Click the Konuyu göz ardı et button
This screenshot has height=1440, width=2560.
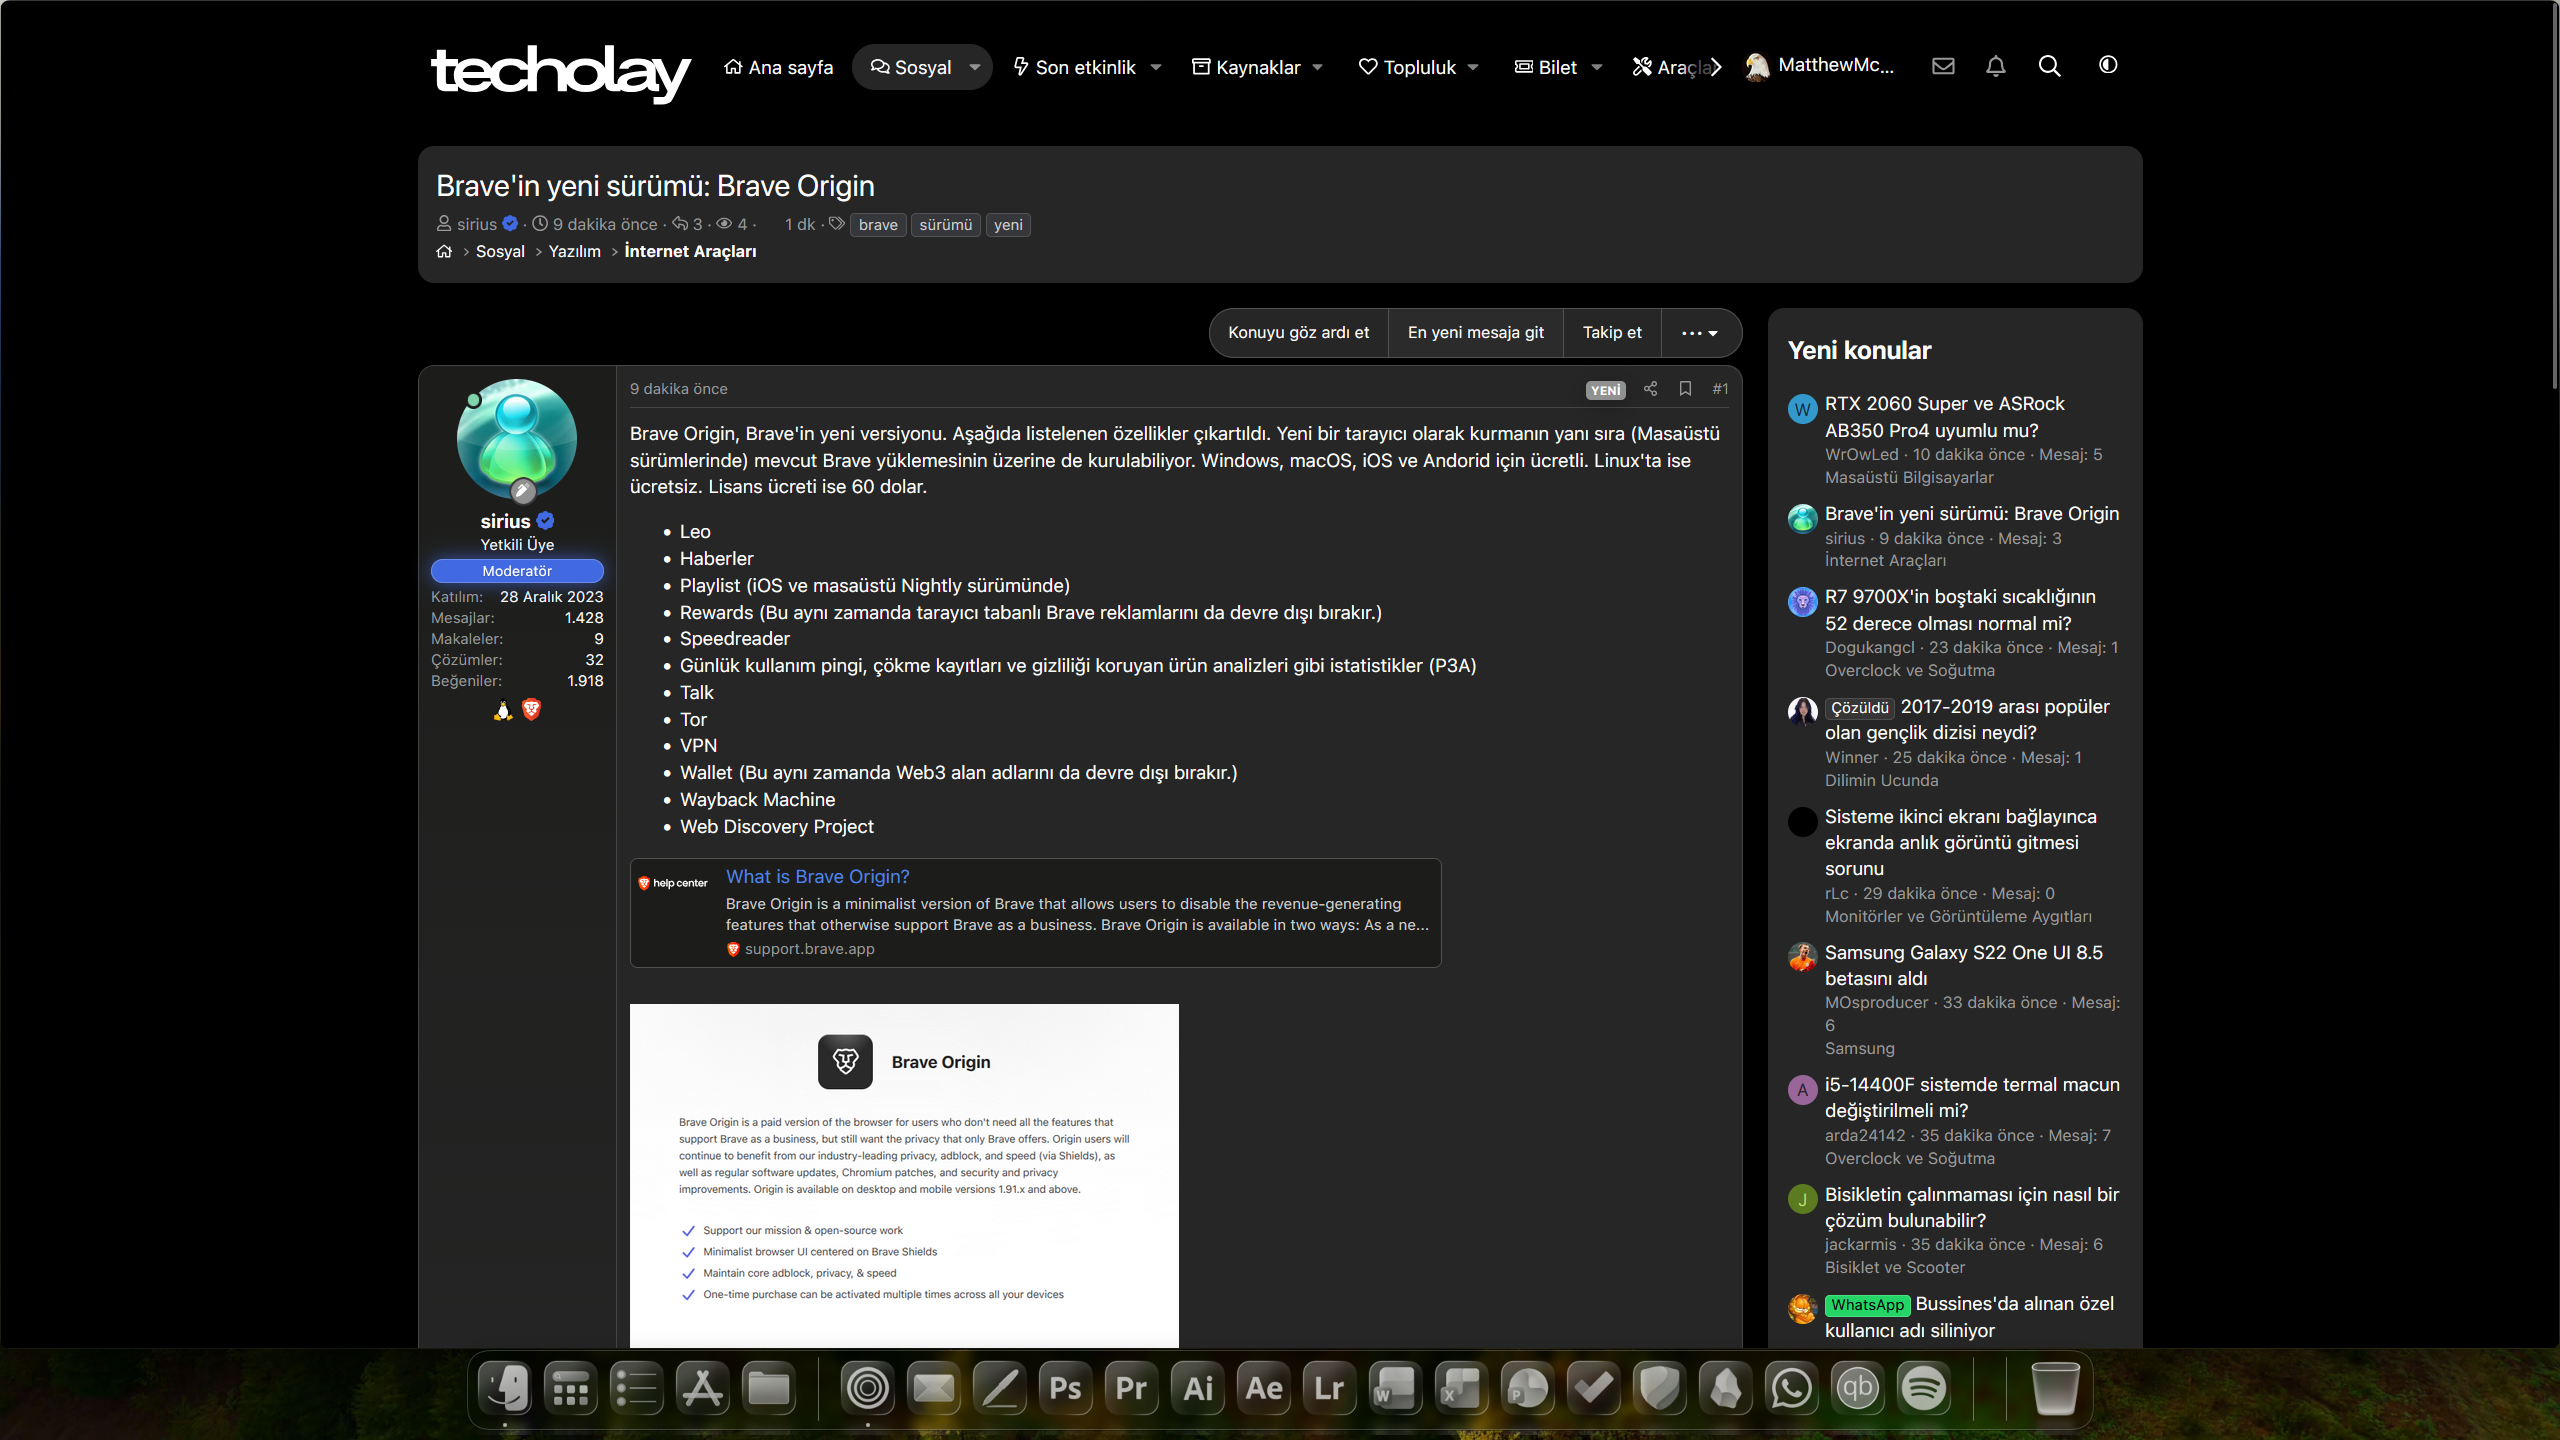[1298, 333]
